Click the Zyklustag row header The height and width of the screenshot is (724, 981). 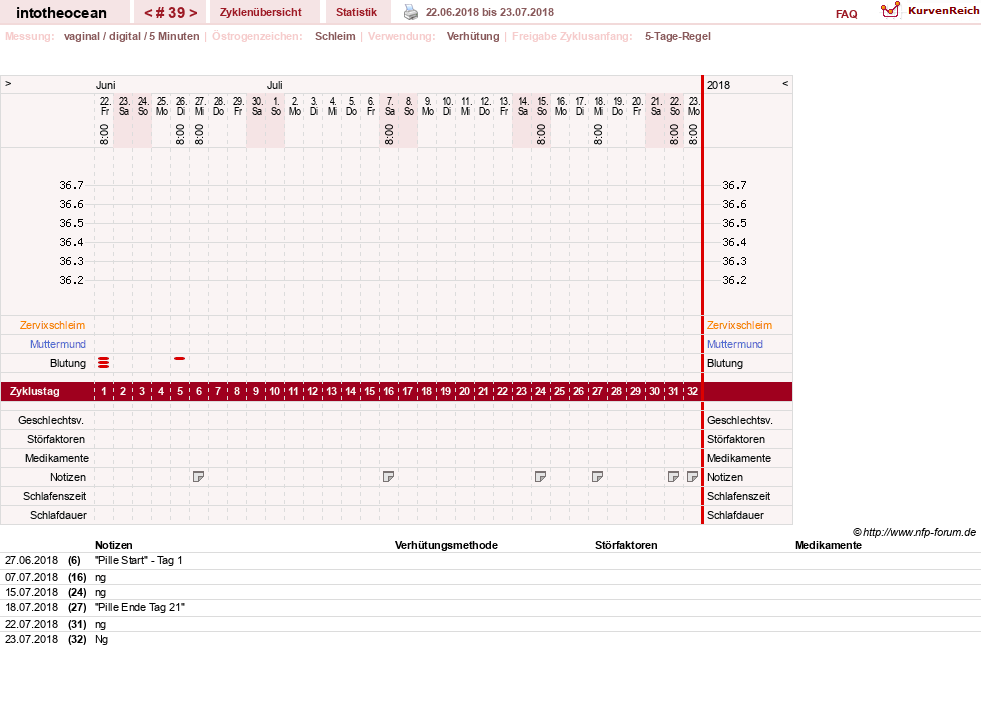[x=34, y=391]
